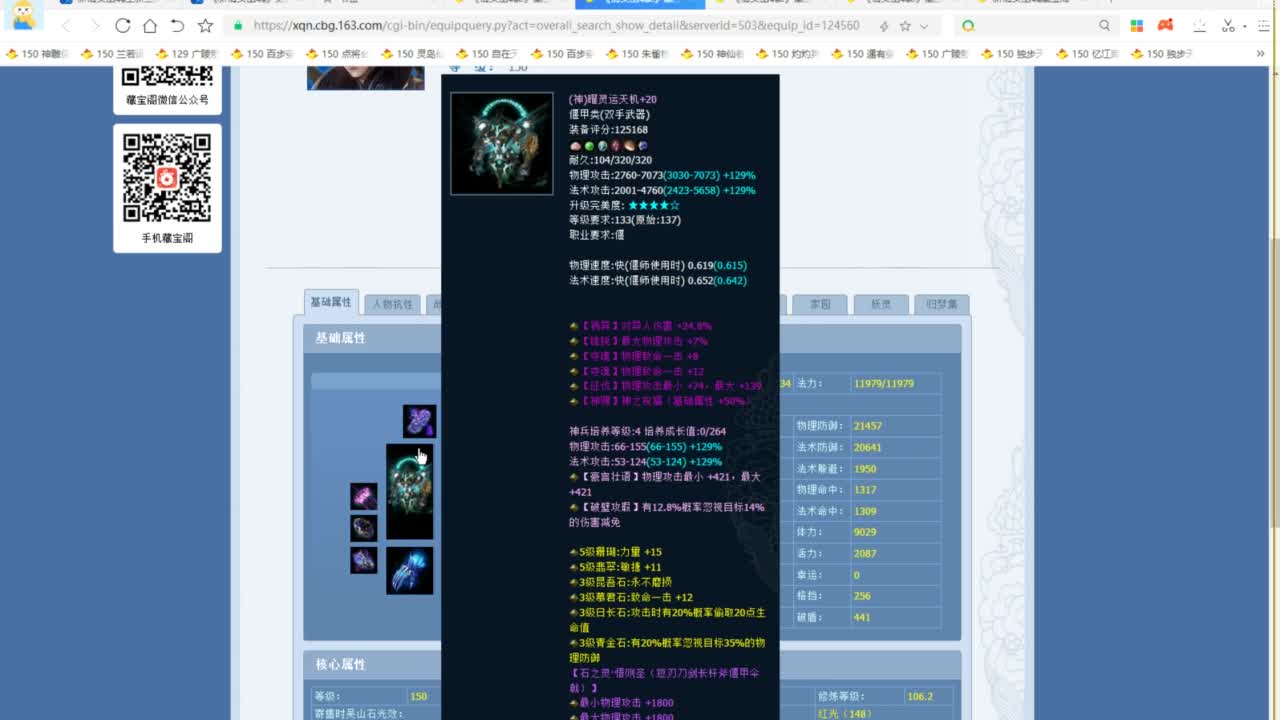Click the 活力 value 2087

865,554
